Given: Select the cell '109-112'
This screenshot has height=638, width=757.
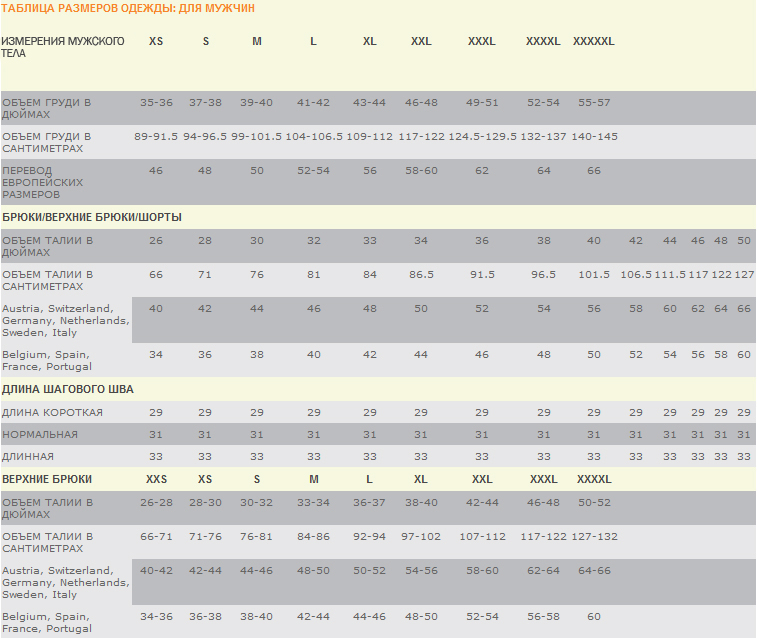Looking at the screenshot, I should (370, 137).
